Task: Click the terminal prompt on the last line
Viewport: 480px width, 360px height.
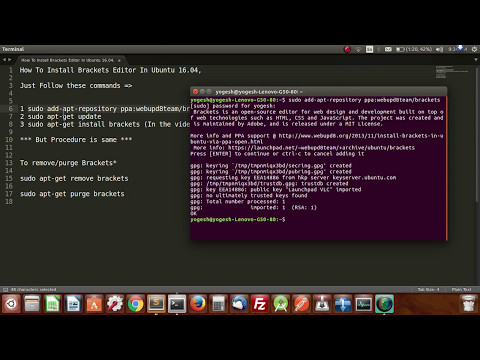Action: pos(237,219)
